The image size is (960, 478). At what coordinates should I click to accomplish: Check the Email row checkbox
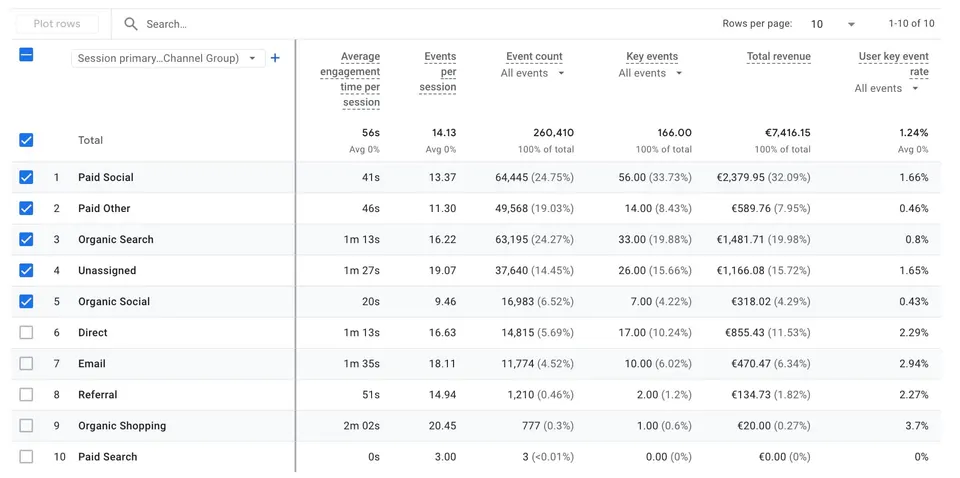(x=26, y=364)
